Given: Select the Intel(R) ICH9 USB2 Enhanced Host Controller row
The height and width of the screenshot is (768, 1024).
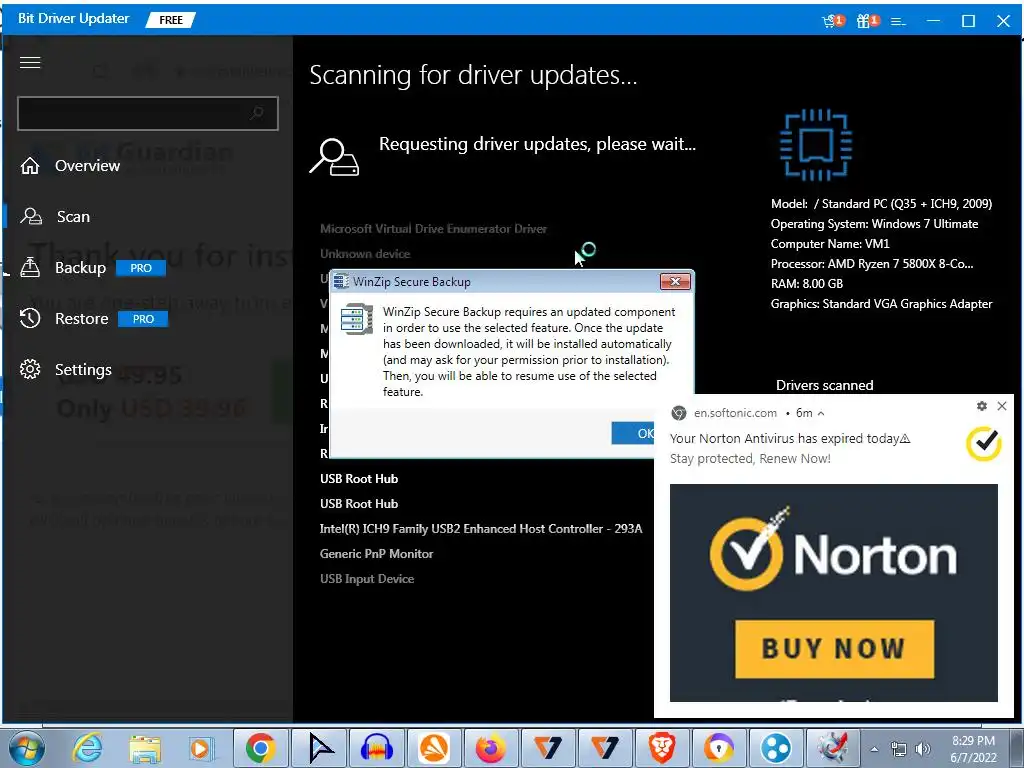Looking at the screenshot, I should (481, 528).
